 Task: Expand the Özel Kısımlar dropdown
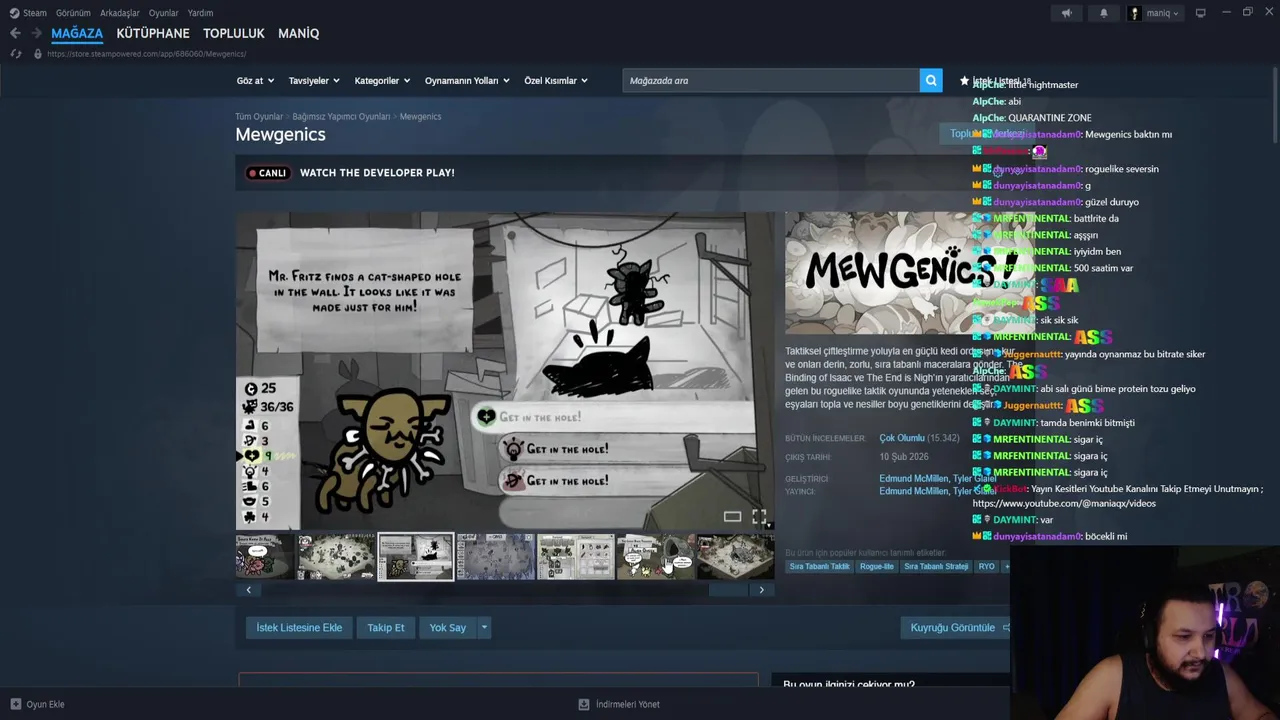556,80
